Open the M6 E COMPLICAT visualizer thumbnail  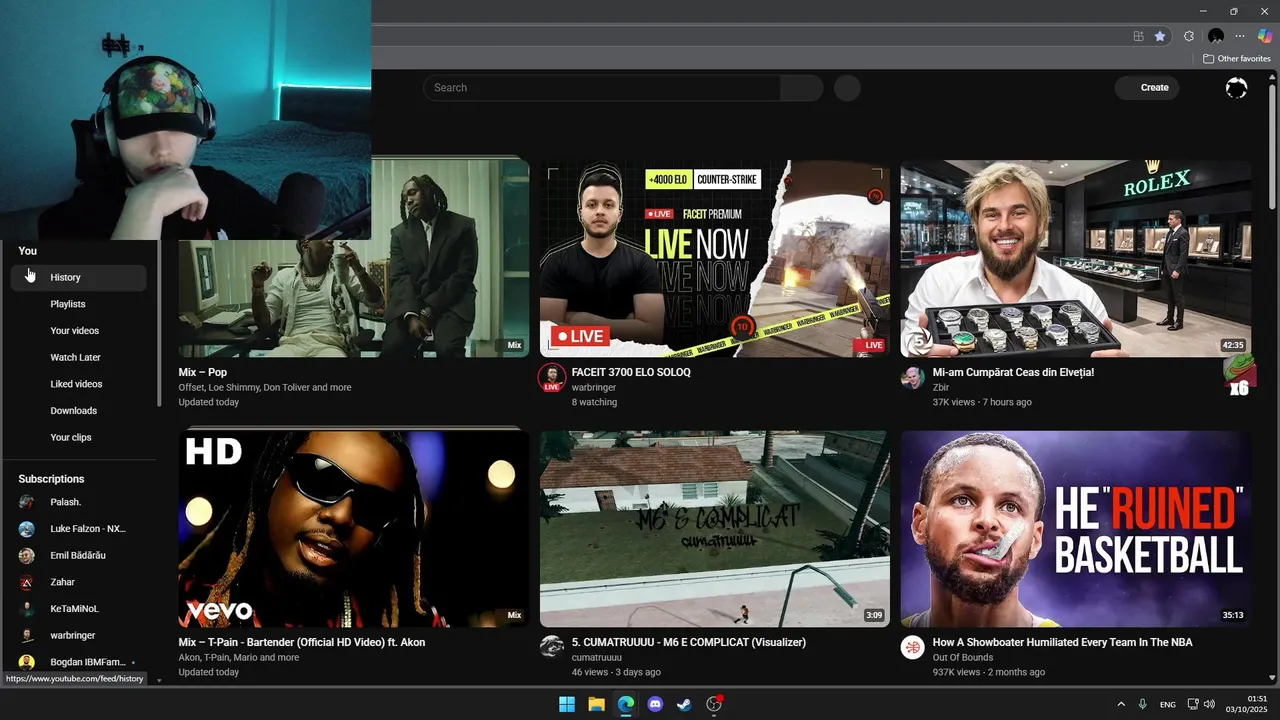[715, 529]
